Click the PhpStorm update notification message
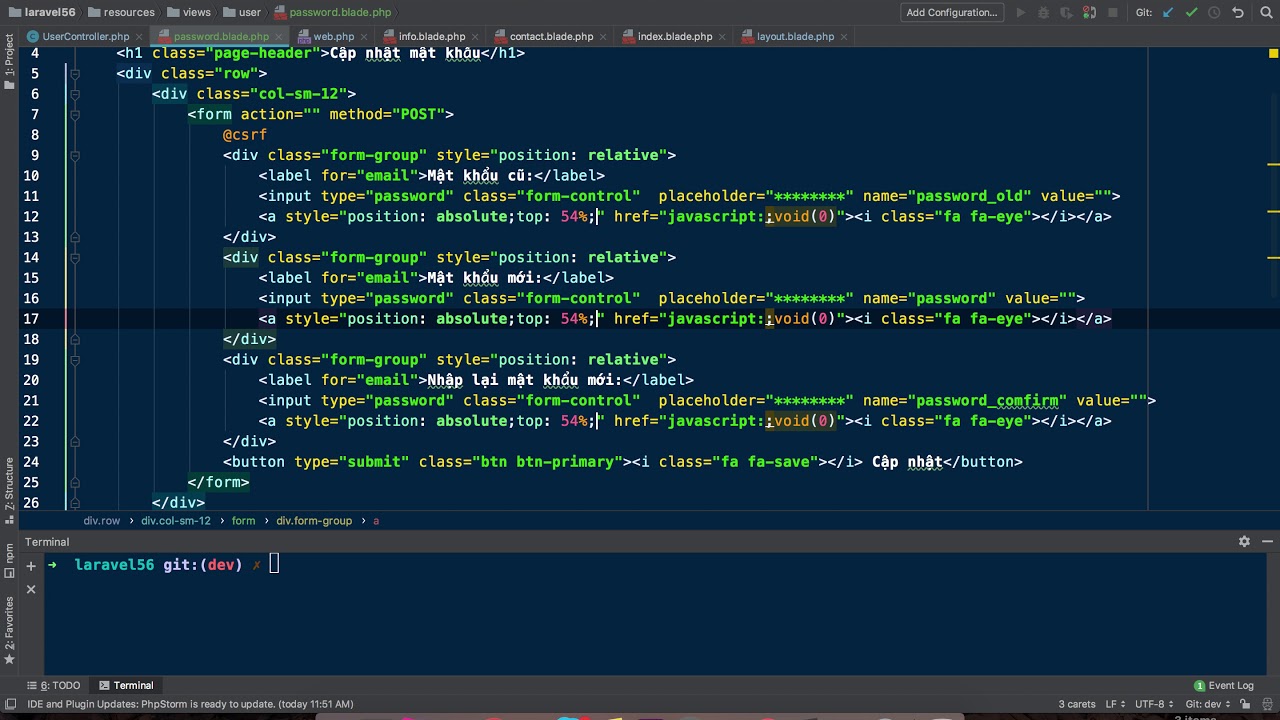This screenshot has height=720, width=1280. 190,704
